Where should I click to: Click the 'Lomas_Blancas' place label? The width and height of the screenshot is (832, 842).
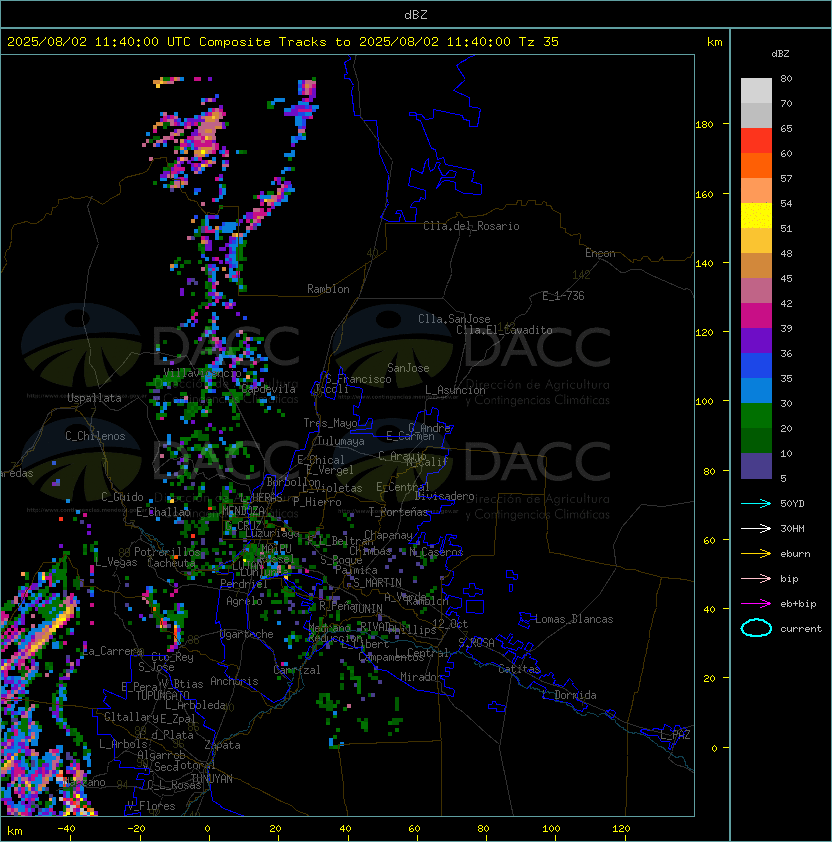click(574, 619)
